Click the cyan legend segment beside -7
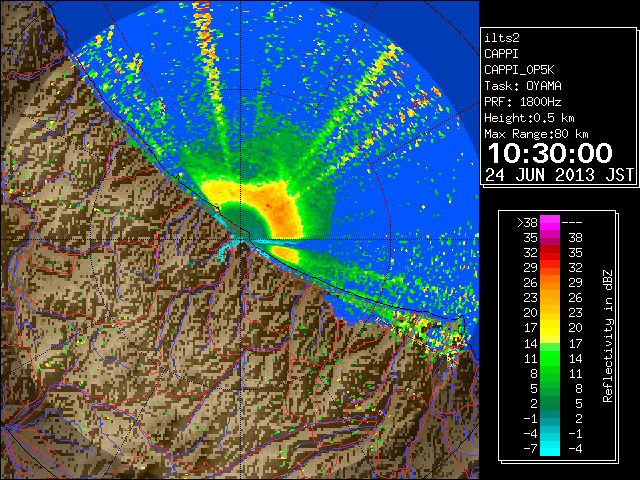Viewport: 640px width, 480px height. (x=550, y=448)
